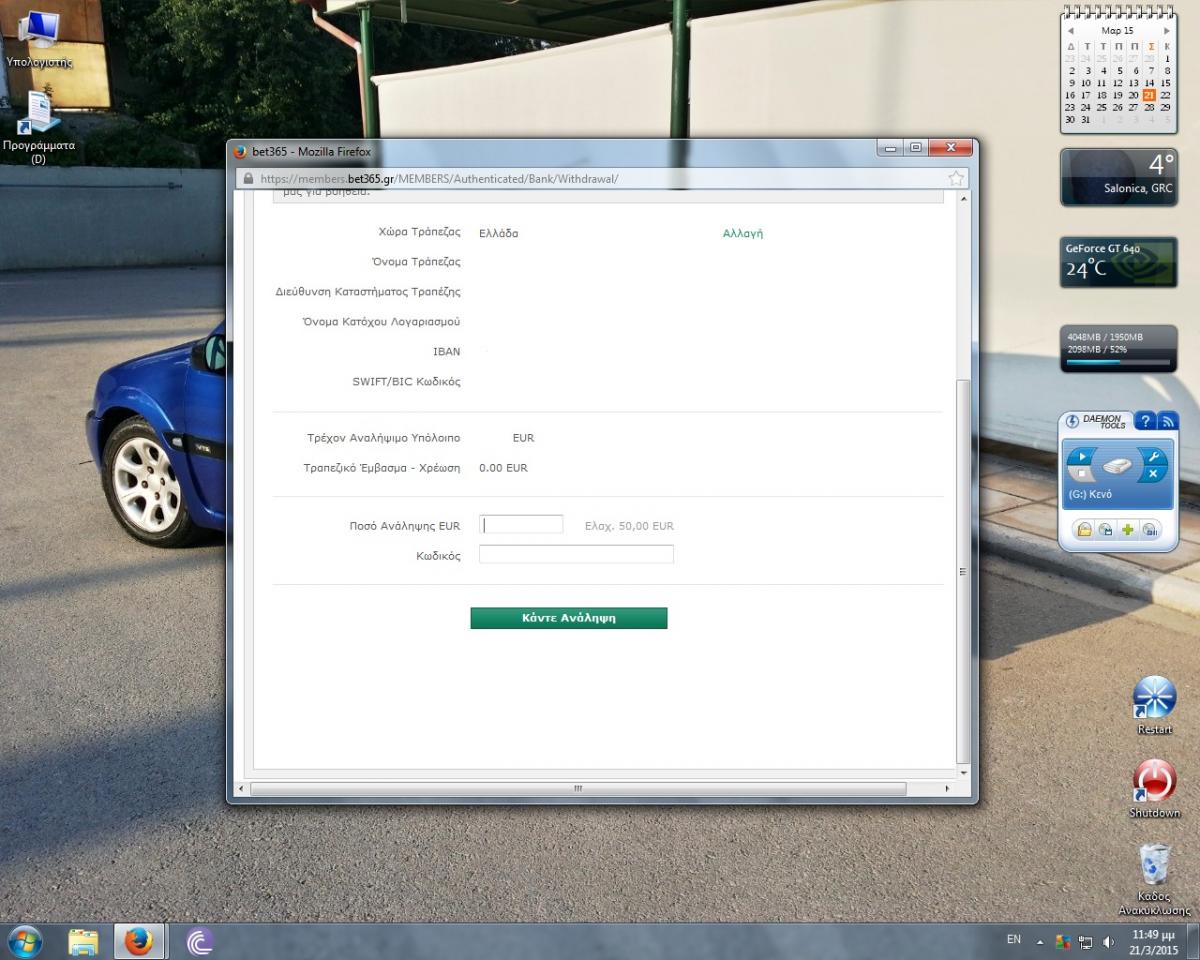Open the Προγράμματα (D) desktop shortcut
1200x960 pixels.
coord(38,128)
